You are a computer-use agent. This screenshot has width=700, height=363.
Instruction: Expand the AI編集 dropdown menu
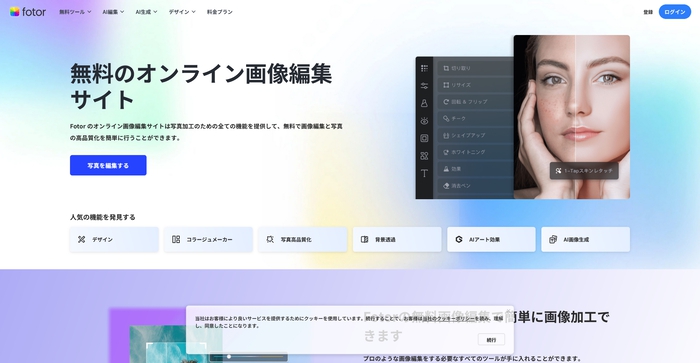113,12
